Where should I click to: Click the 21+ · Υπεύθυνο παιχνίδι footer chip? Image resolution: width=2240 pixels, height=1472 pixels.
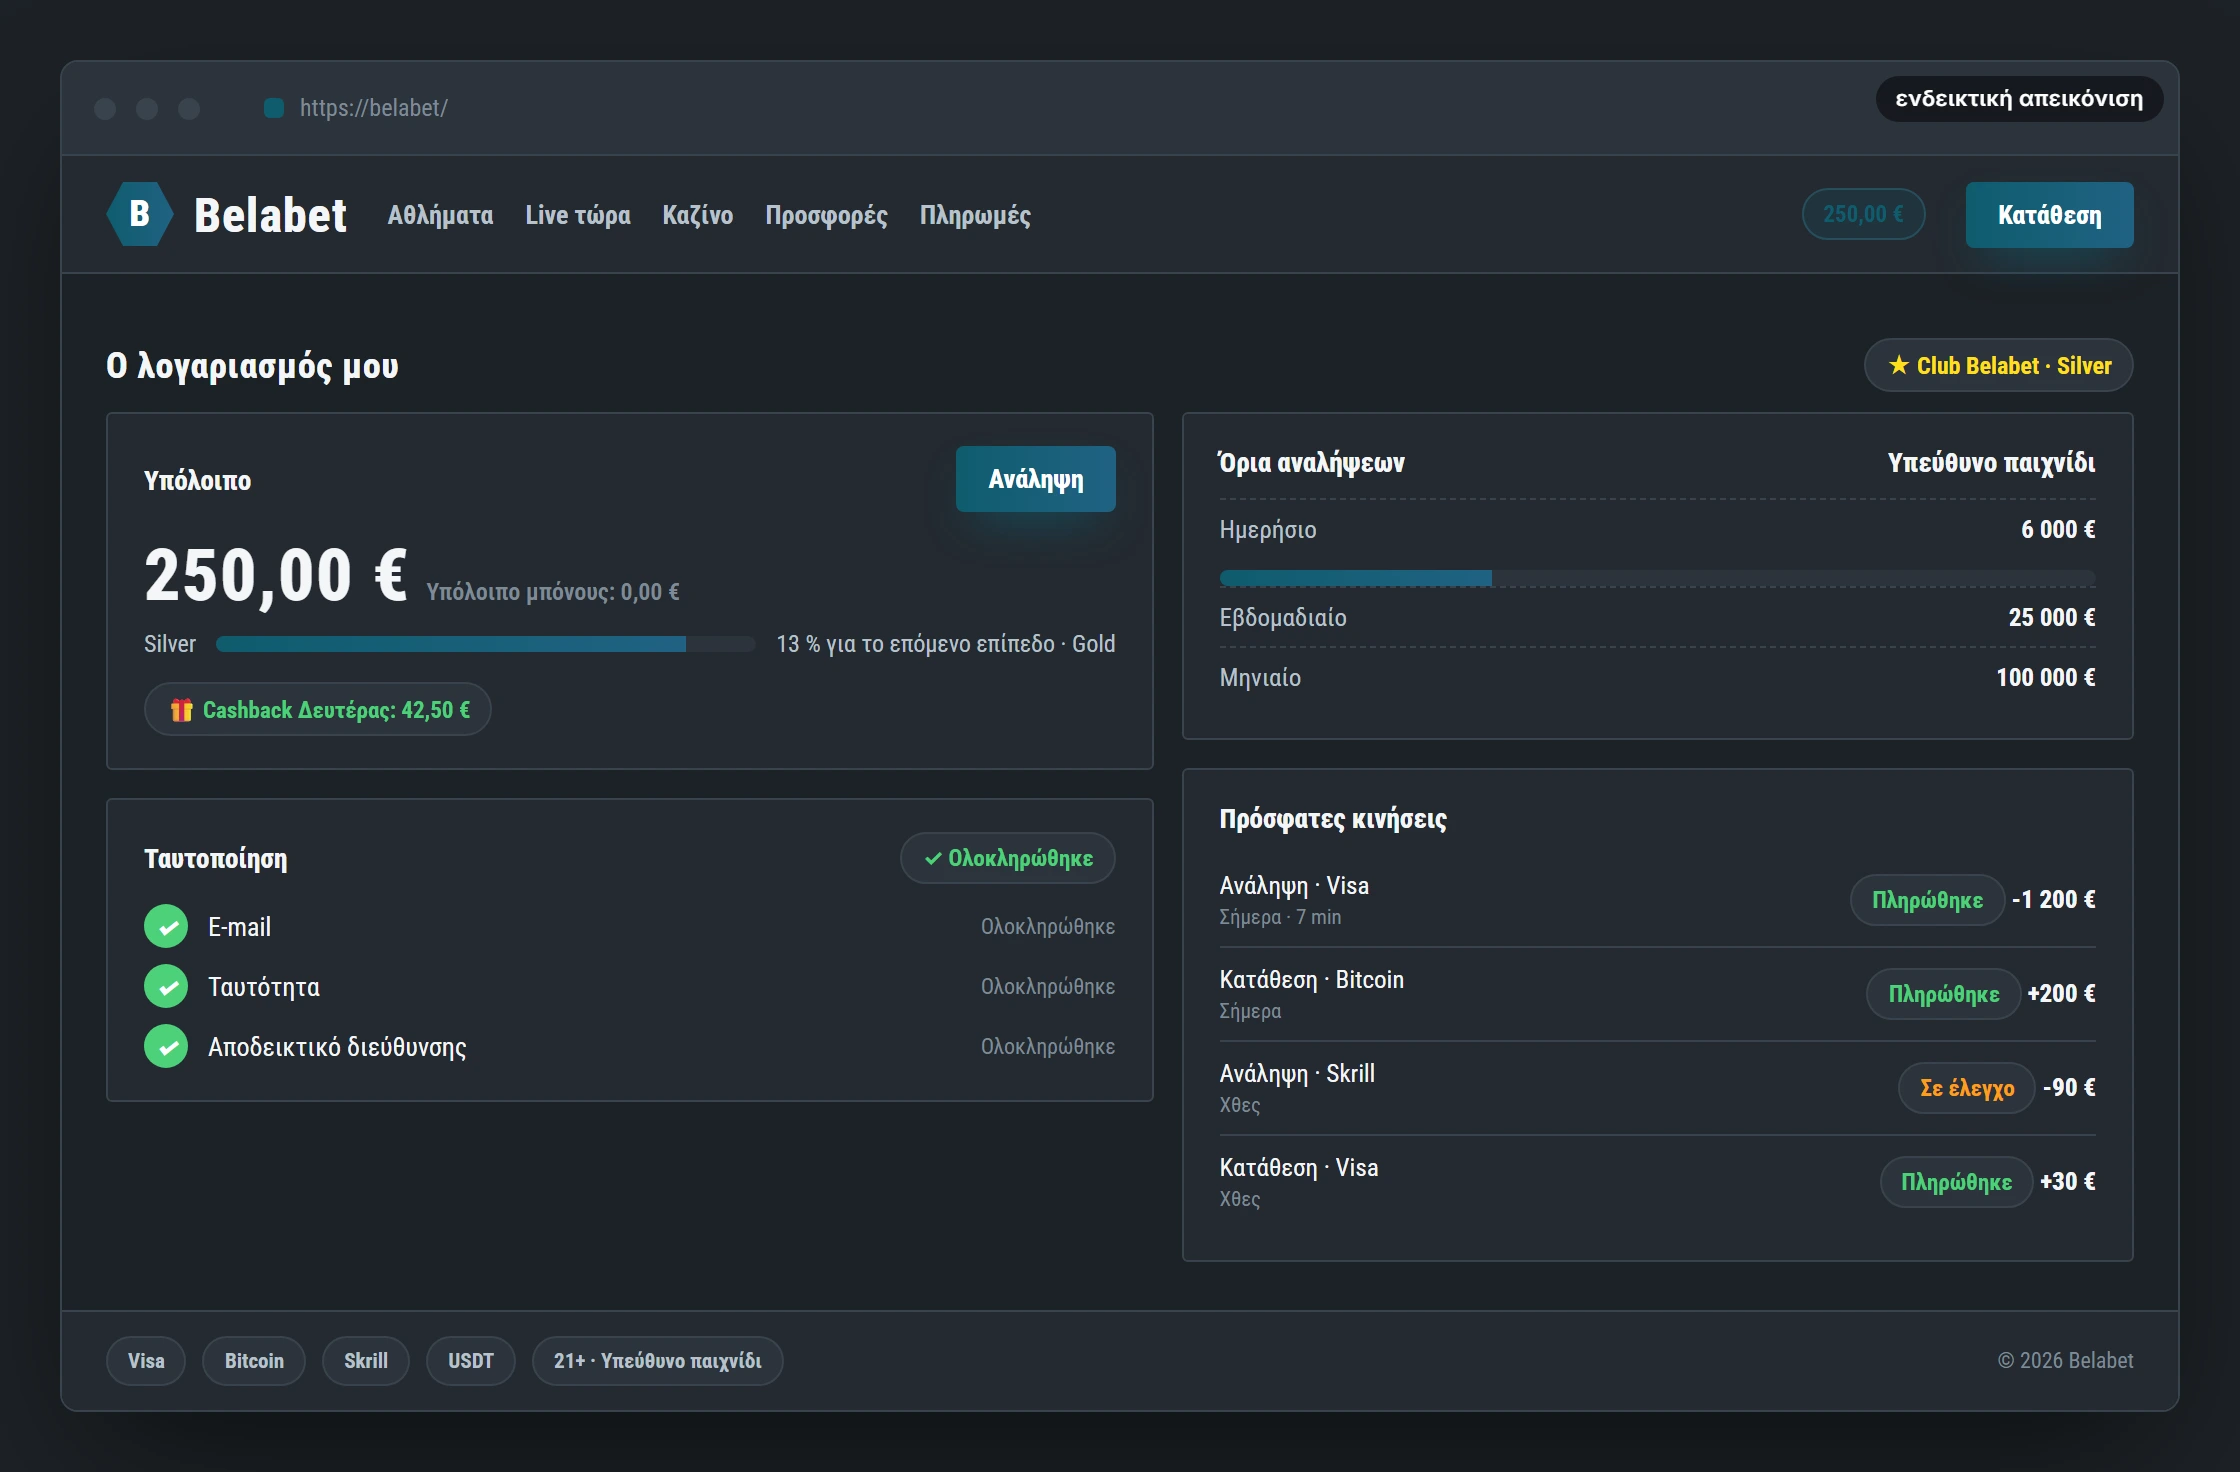click(x=658, y=1361)
